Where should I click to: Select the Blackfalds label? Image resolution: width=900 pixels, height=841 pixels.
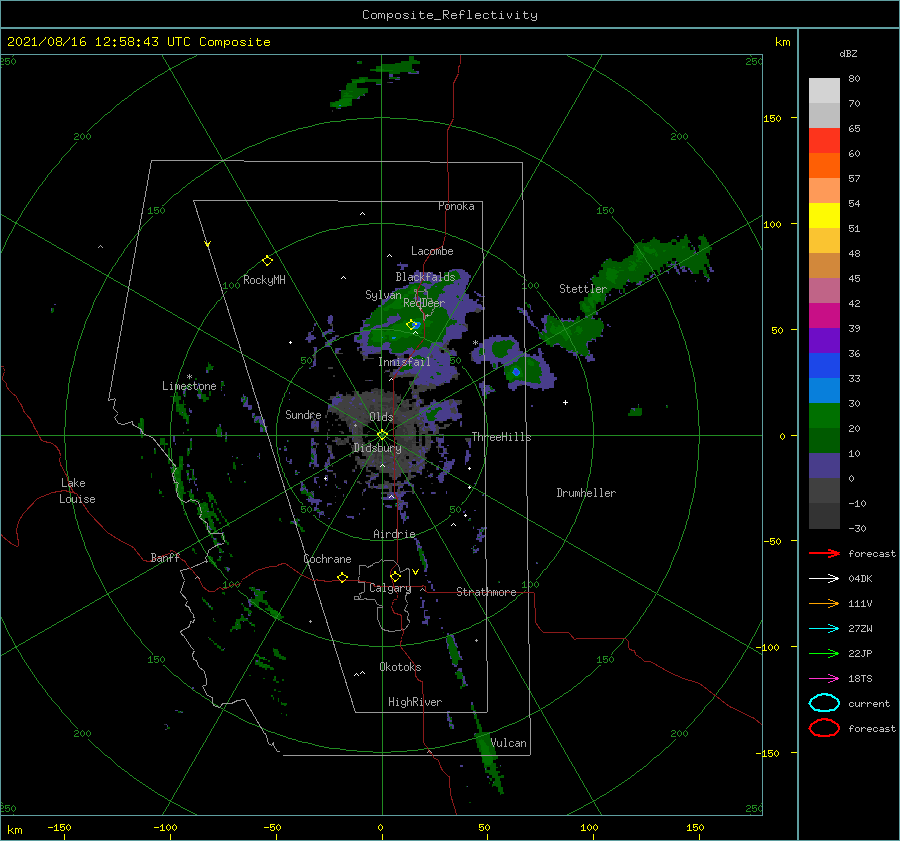(x=425, y=277)
